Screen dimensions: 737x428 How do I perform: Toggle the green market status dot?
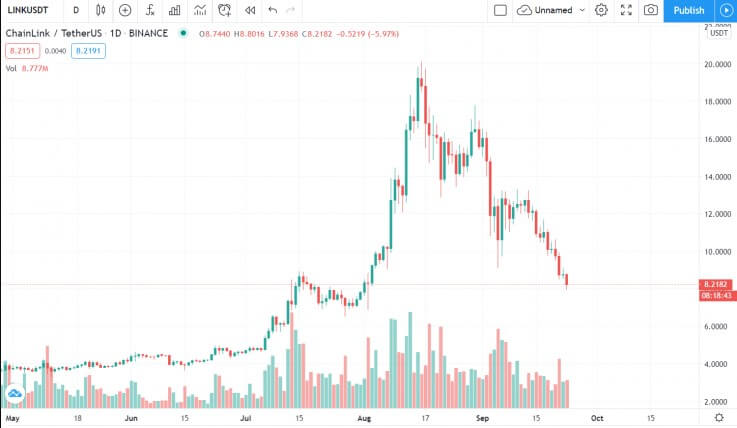(183, 33)
